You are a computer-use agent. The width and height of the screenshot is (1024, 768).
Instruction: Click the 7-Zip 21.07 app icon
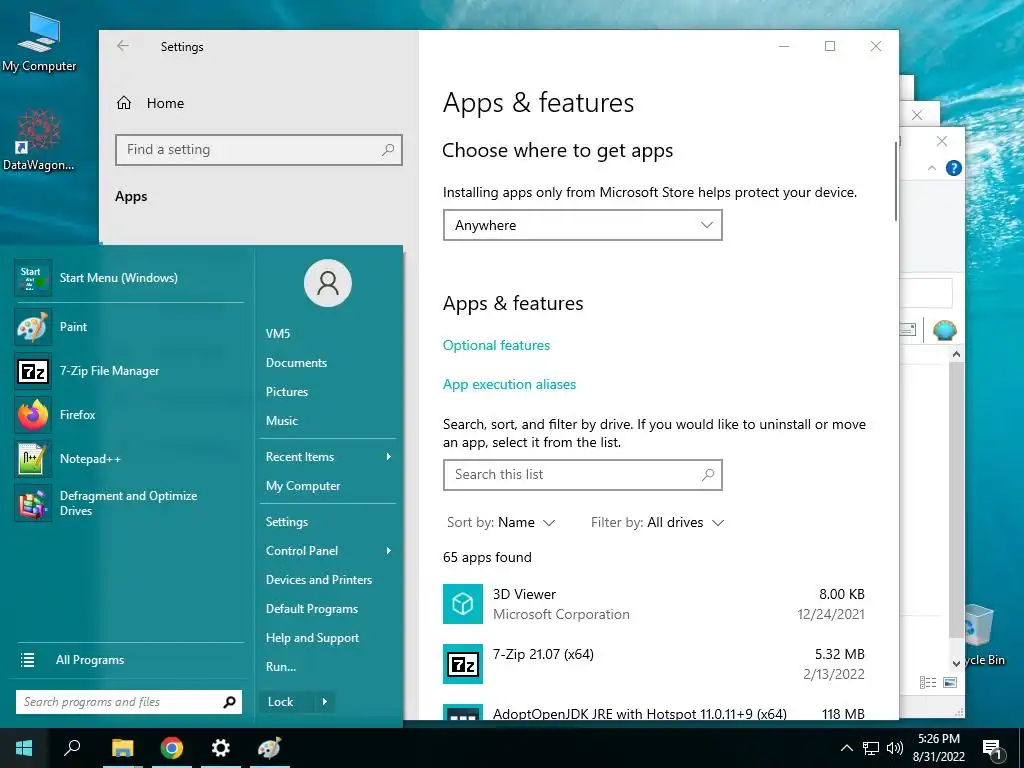click(x=463, y=664)
